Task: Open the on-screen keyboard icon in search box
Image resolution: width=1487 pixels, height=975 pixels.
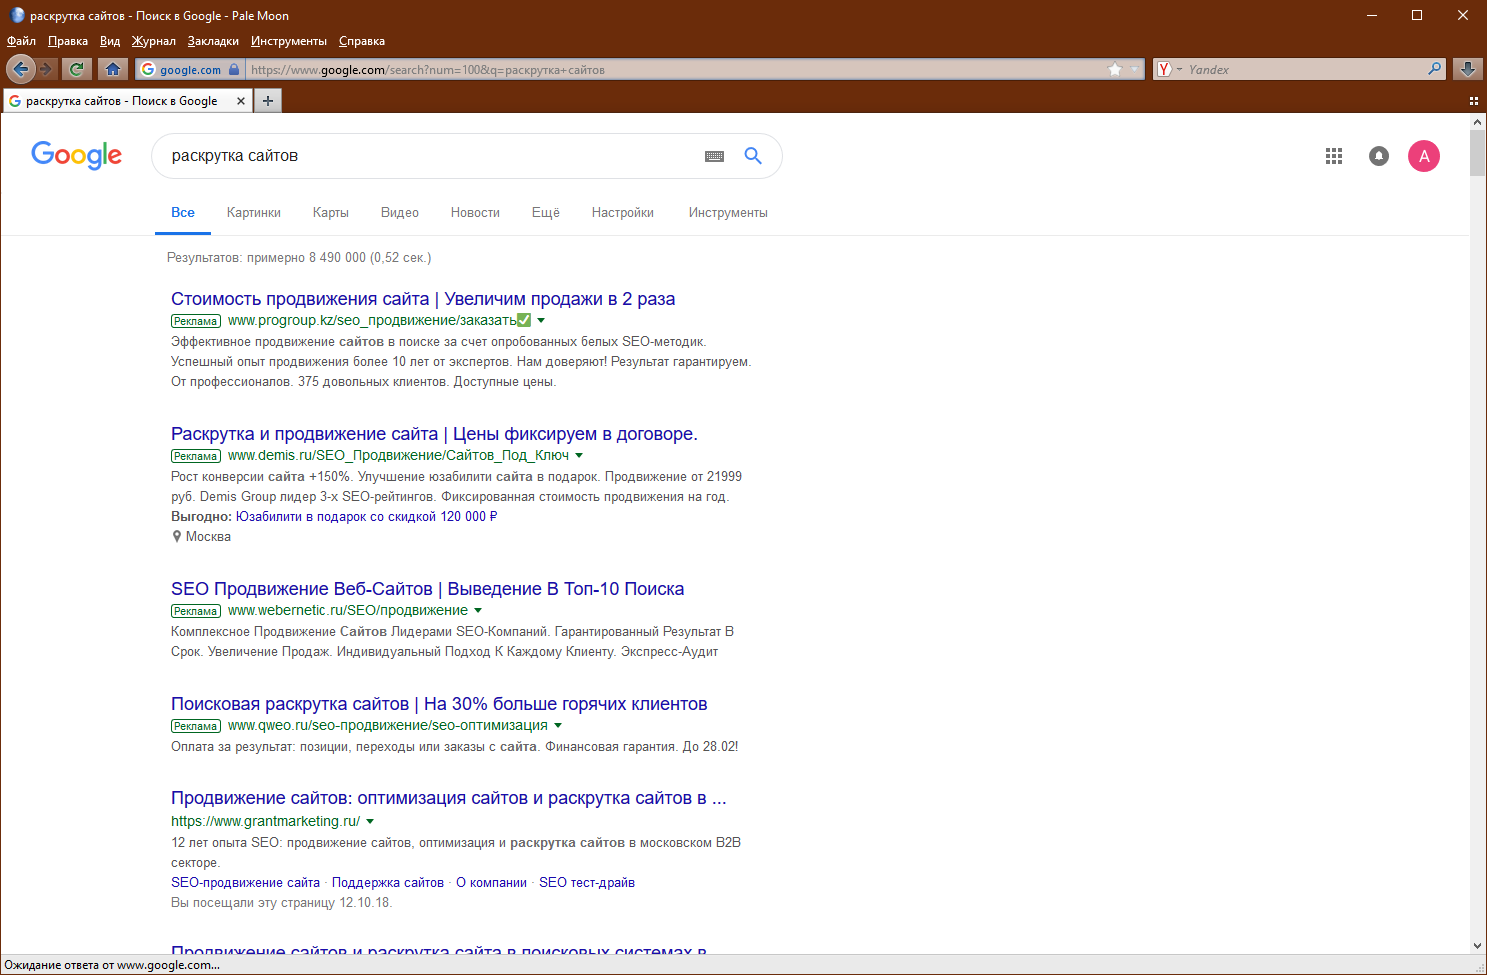Action: 714,156
